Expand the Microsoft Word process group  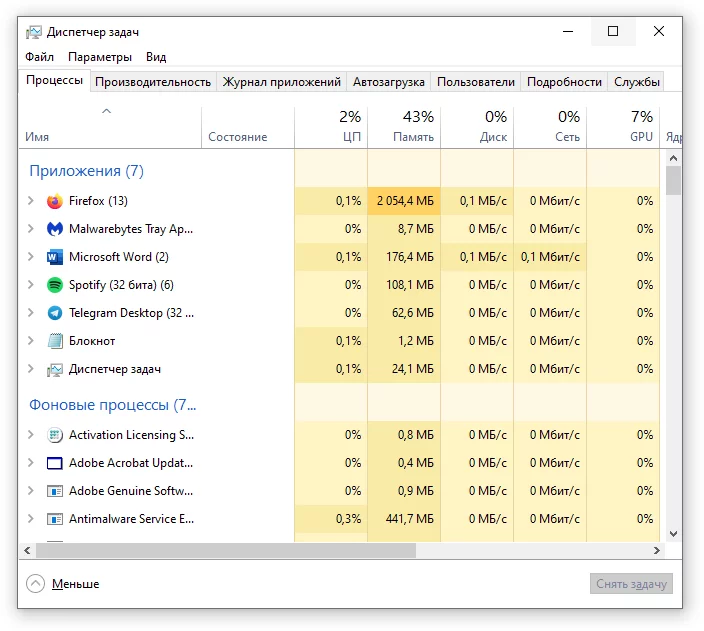31,257
